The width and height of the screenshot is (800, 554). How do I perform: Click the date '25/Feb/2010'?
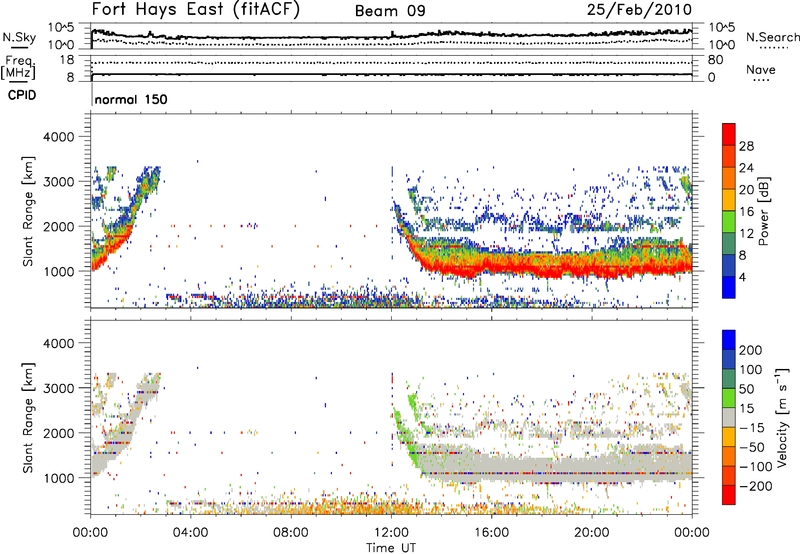point(639,9)
